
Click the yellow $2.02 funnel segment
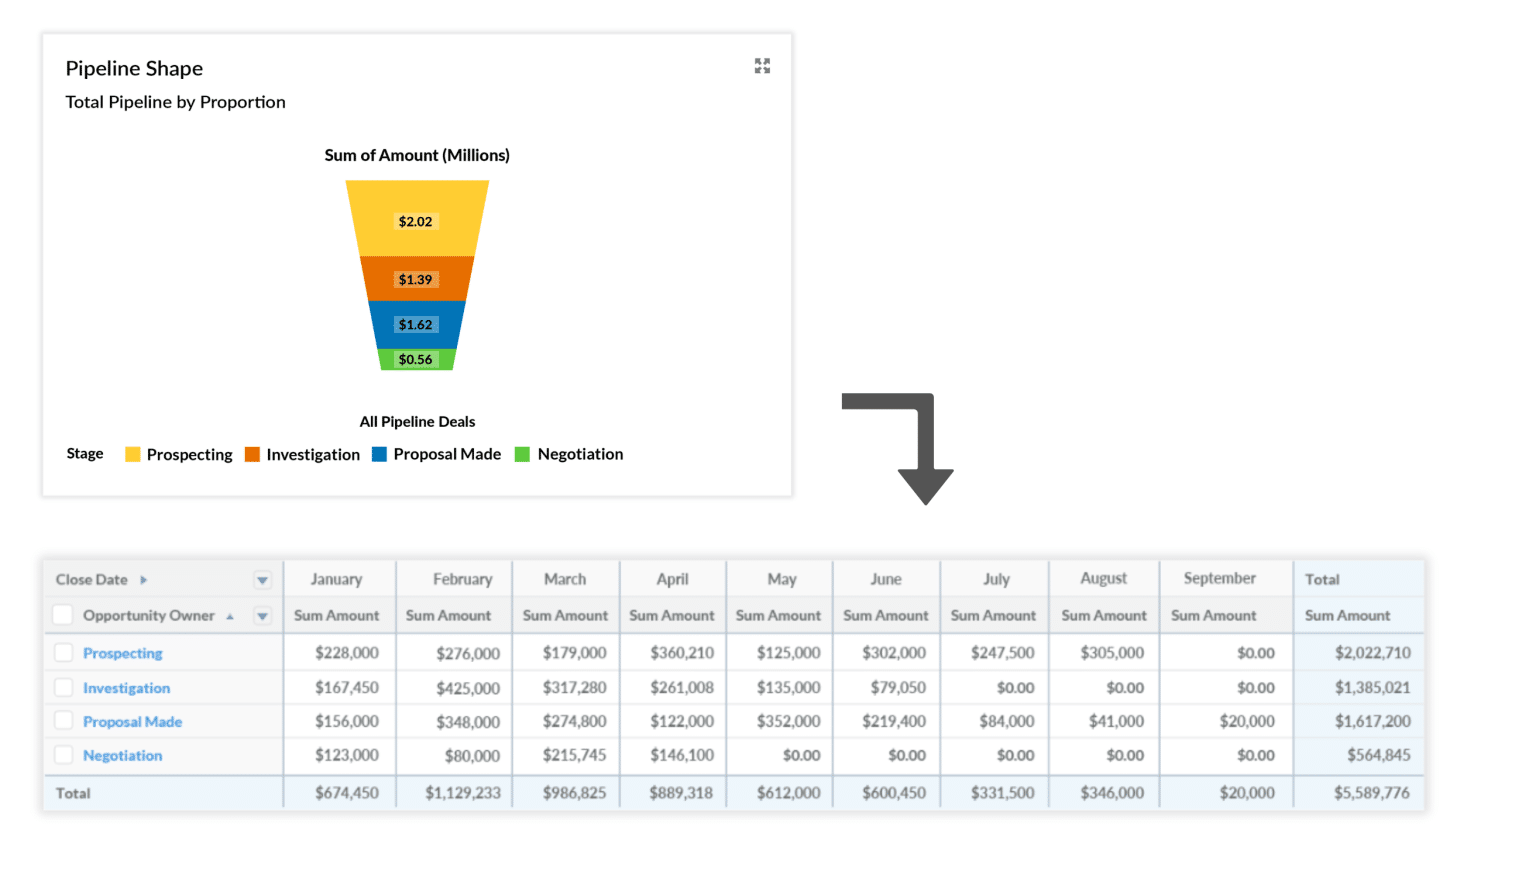(x=417, y=220)
